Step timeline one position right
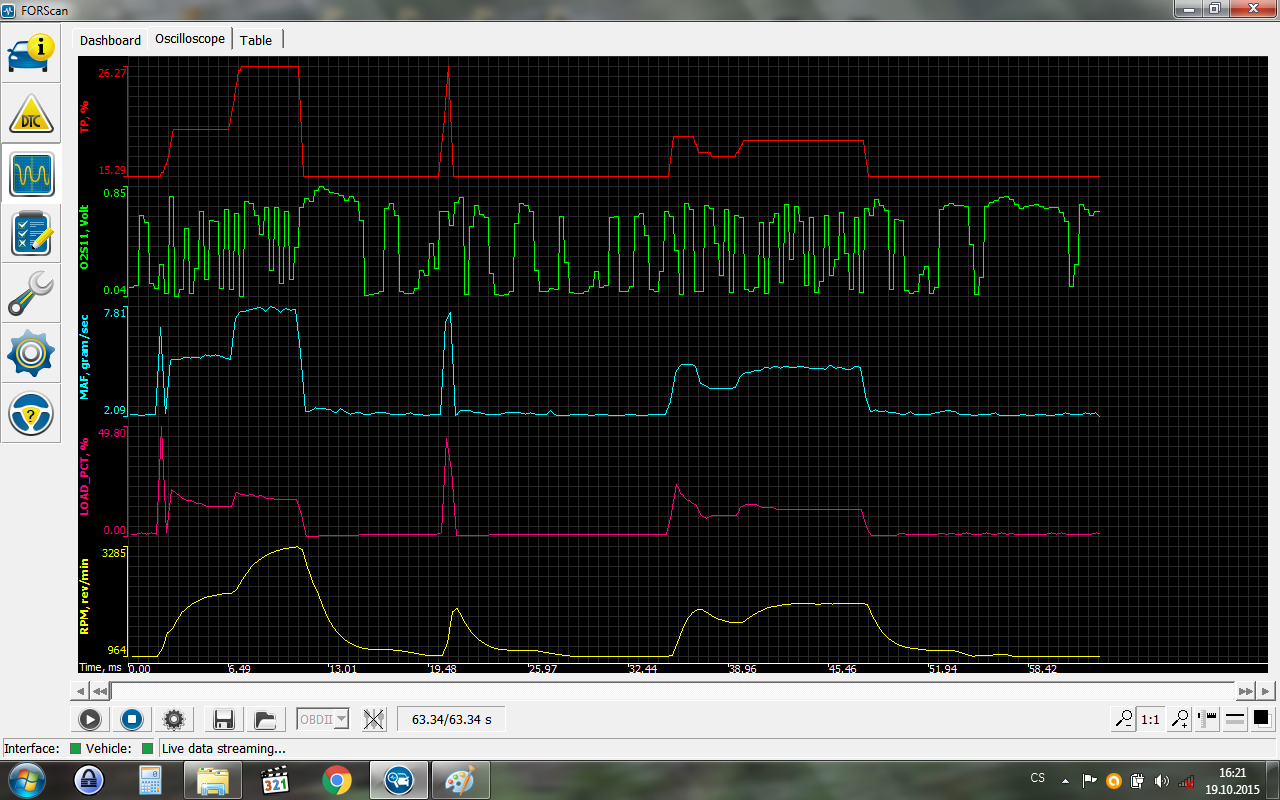This screenshot has width=1280, height=800. pyautogui.click(x=1266, y=690)
